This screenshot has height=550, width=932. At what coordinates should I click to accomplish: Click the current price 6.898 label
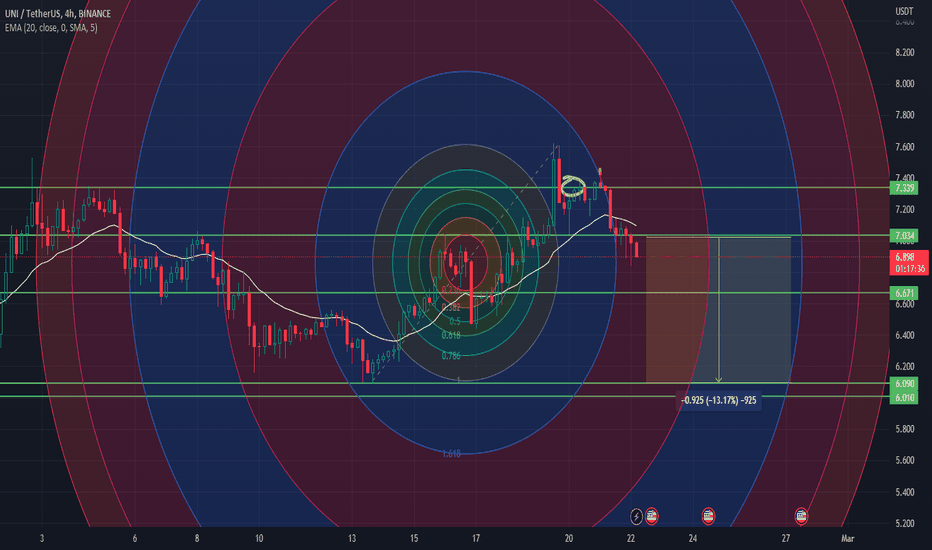tap(904, 257)
